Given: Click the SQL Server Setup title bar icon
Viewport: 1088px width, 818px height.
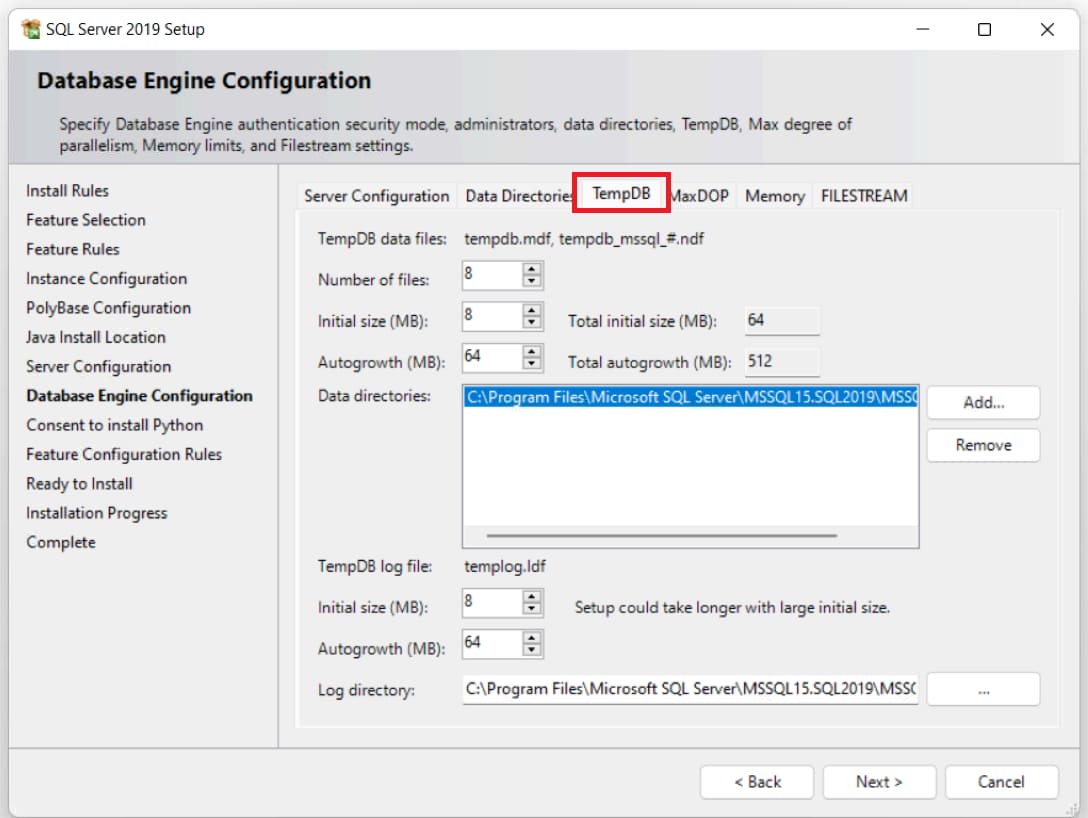Looking at the screenshot, I should pos(30,29).
